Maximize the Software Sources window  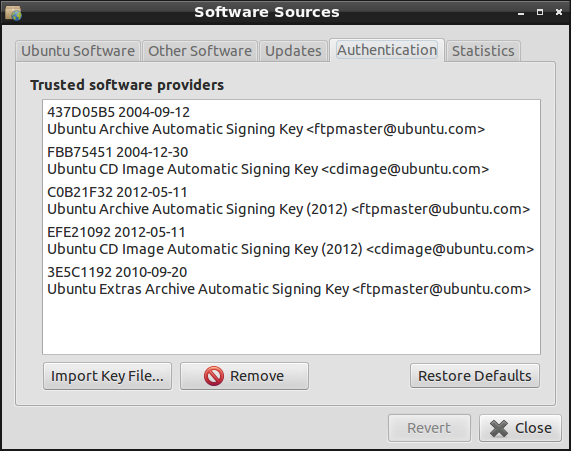coord(540,12)
